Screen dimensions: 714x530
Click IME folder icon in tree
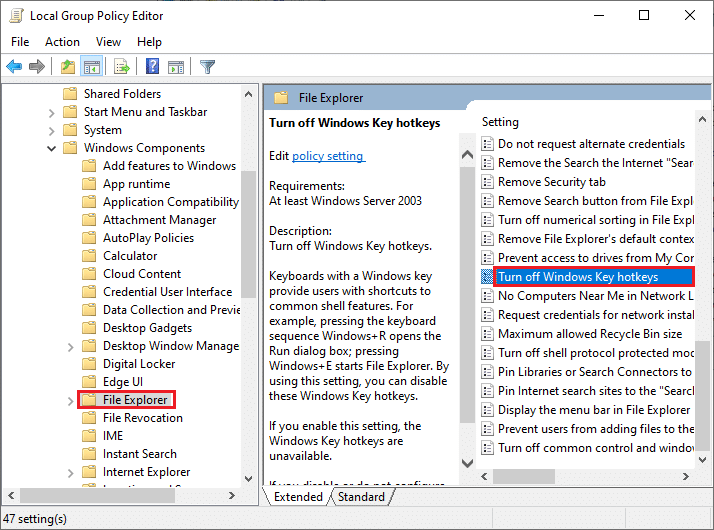[x=89, y=436]
